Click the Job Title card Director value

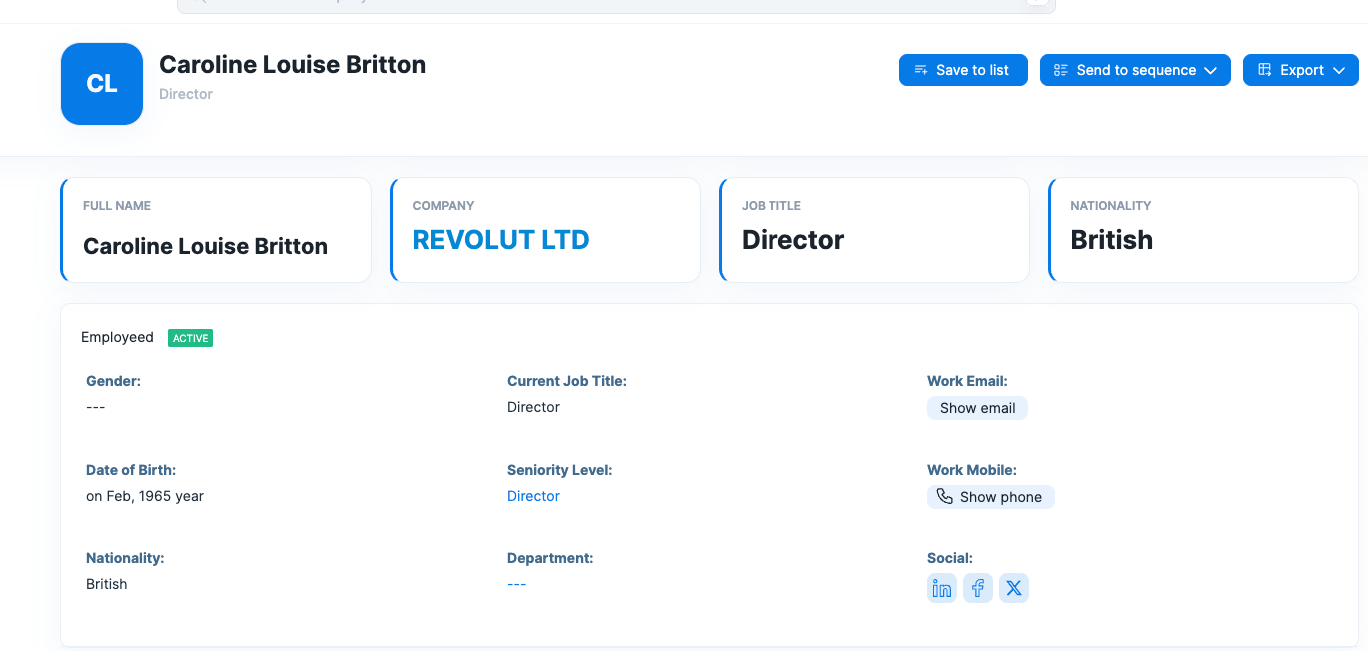pyautogui.click(x=793, y=240)
